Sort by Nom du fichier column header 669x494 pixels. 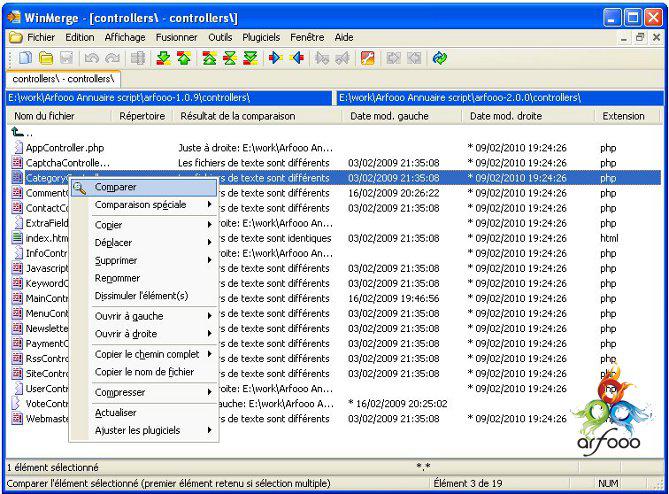click(x=59, y=116)
